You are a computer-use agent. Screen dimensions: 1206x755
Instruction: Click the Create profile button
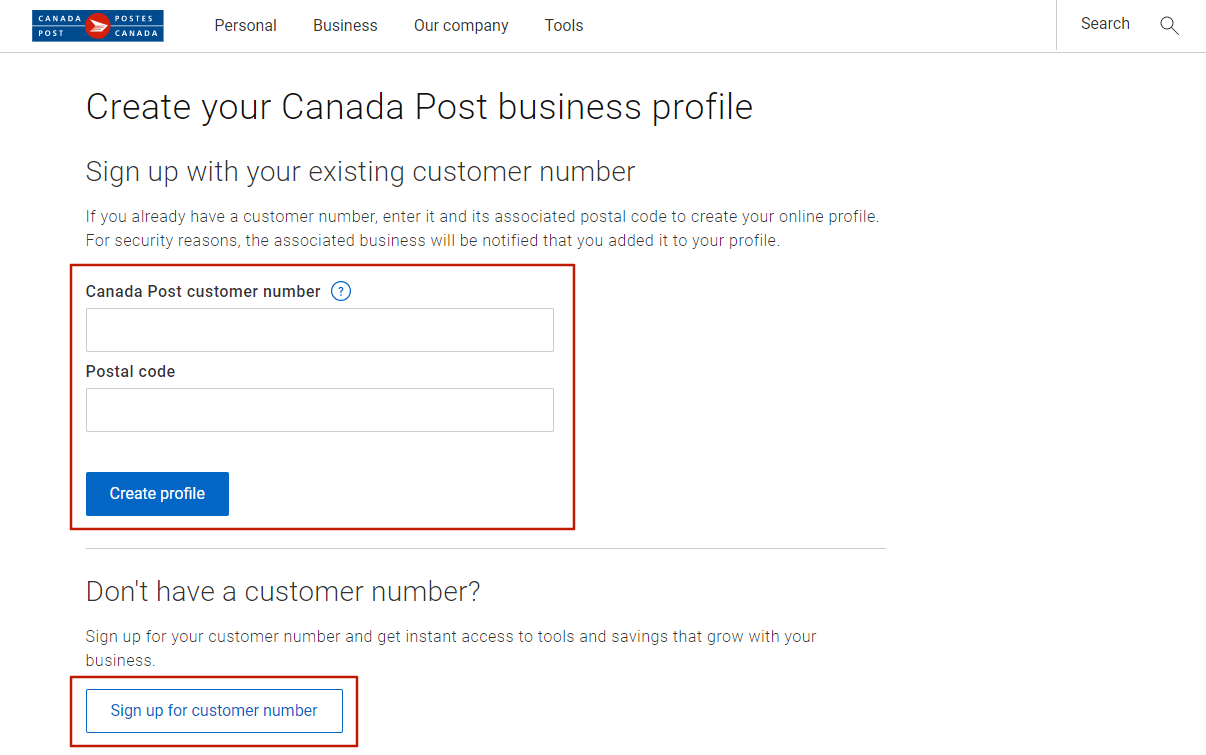pos(157,494)
